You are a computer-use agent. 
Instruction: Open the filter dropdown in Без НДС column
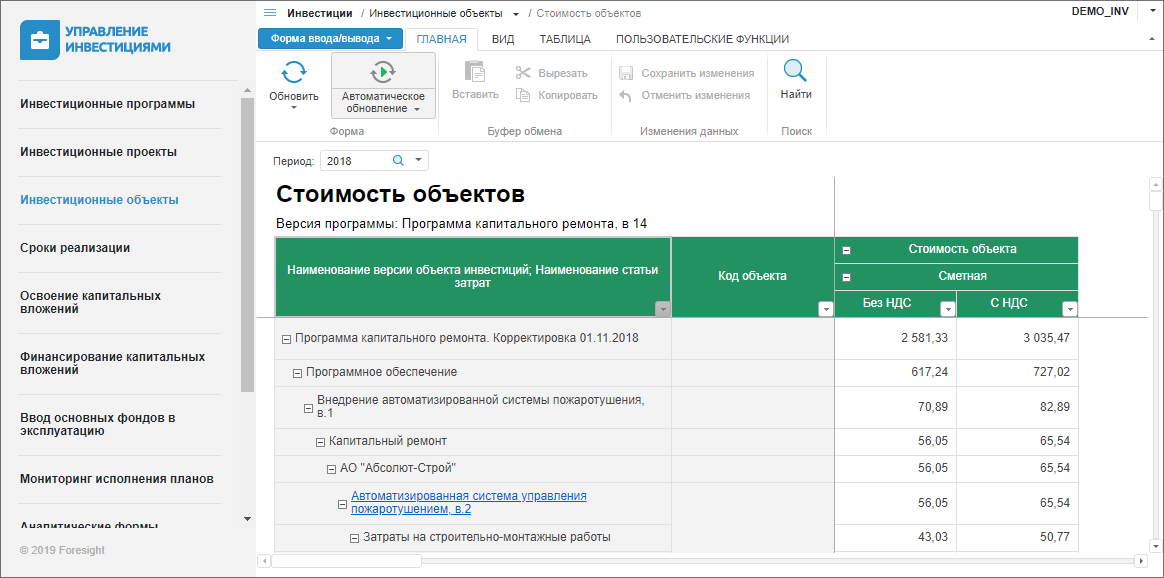tap(947, 309)
